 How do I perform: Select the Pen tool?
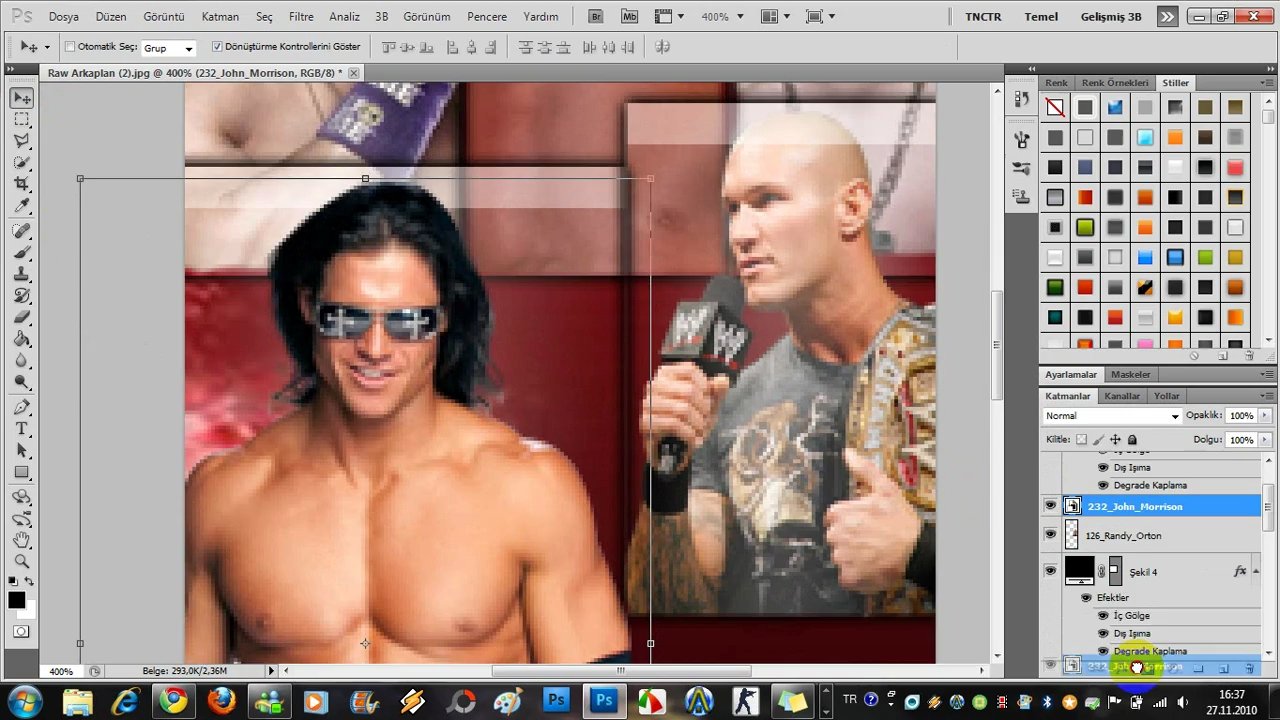22,408
